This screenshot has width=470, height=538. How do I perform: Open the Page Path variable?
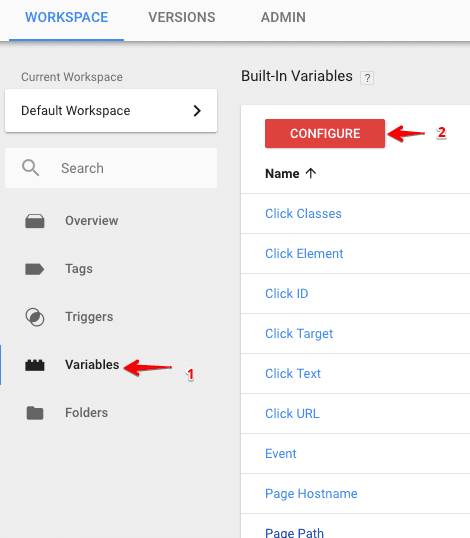click(294, 533)
